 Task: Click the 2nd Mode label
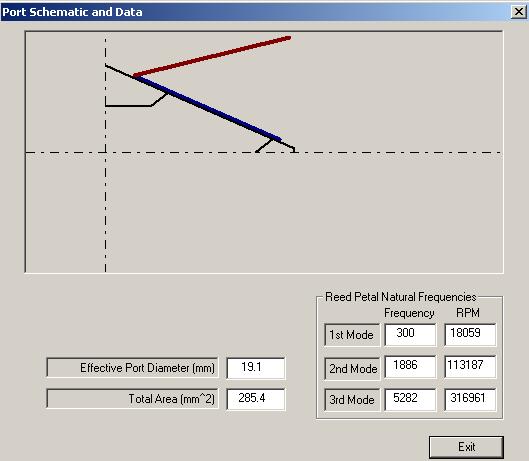(x=352, y=369)
